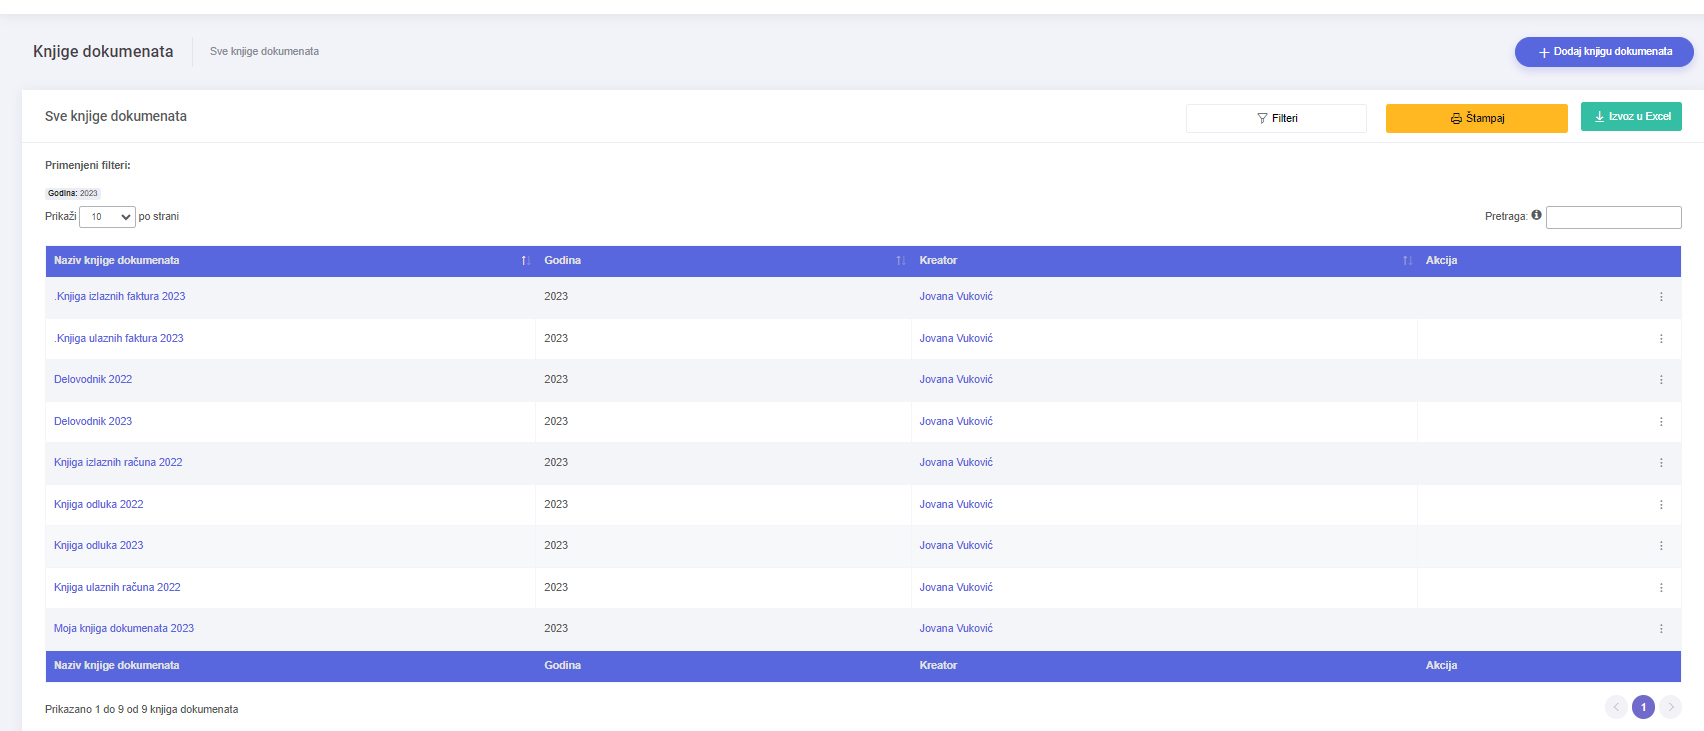The height and width of the screenshot is (731, 1704).
Task: Click info icon next to Pretraga
Action: [x=1536, y=215]
